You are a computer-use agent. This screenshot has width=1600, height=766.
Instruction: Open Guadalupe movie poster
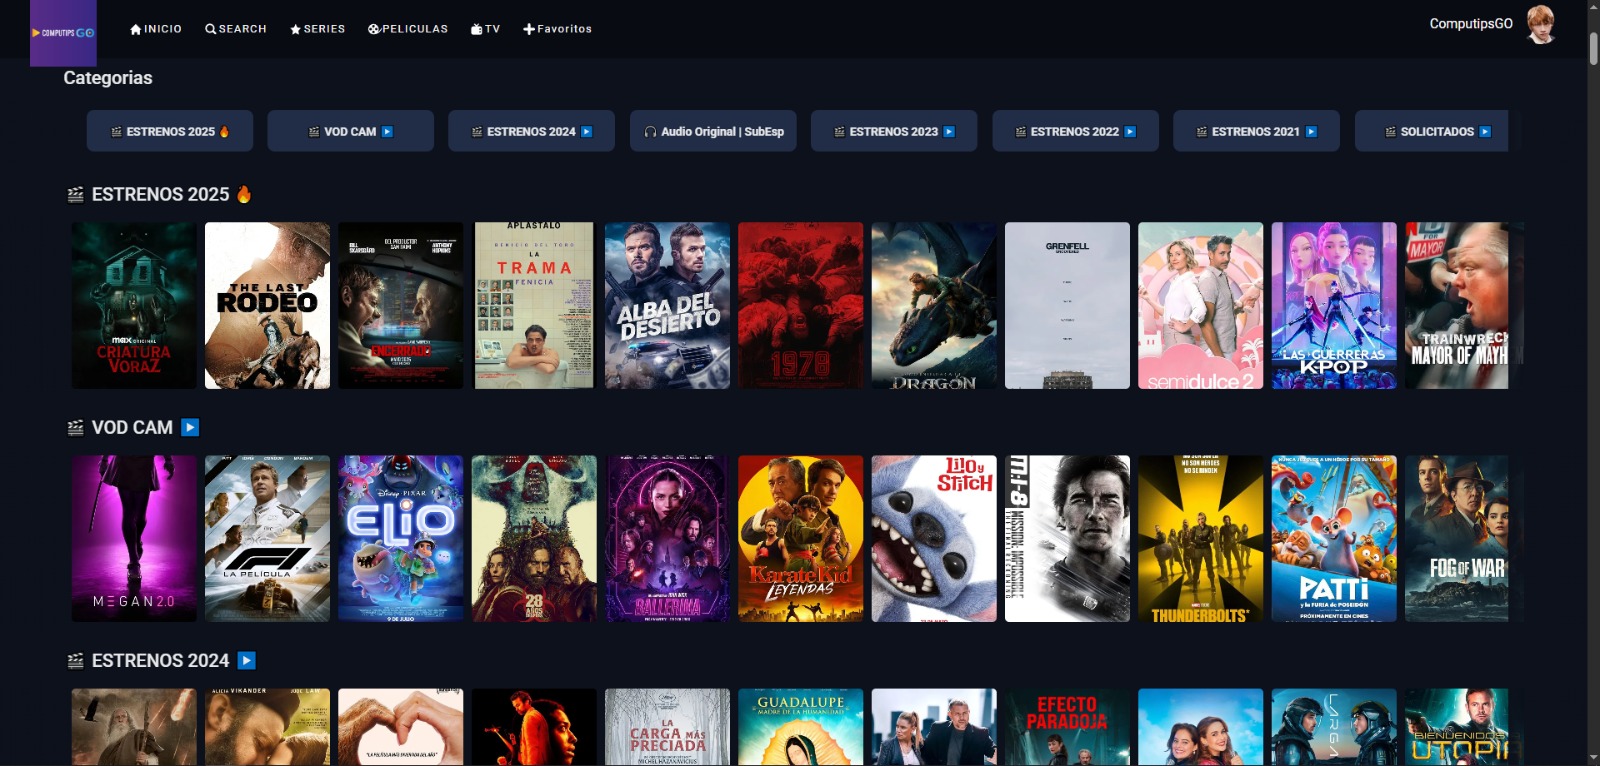(x=800, y=727)
